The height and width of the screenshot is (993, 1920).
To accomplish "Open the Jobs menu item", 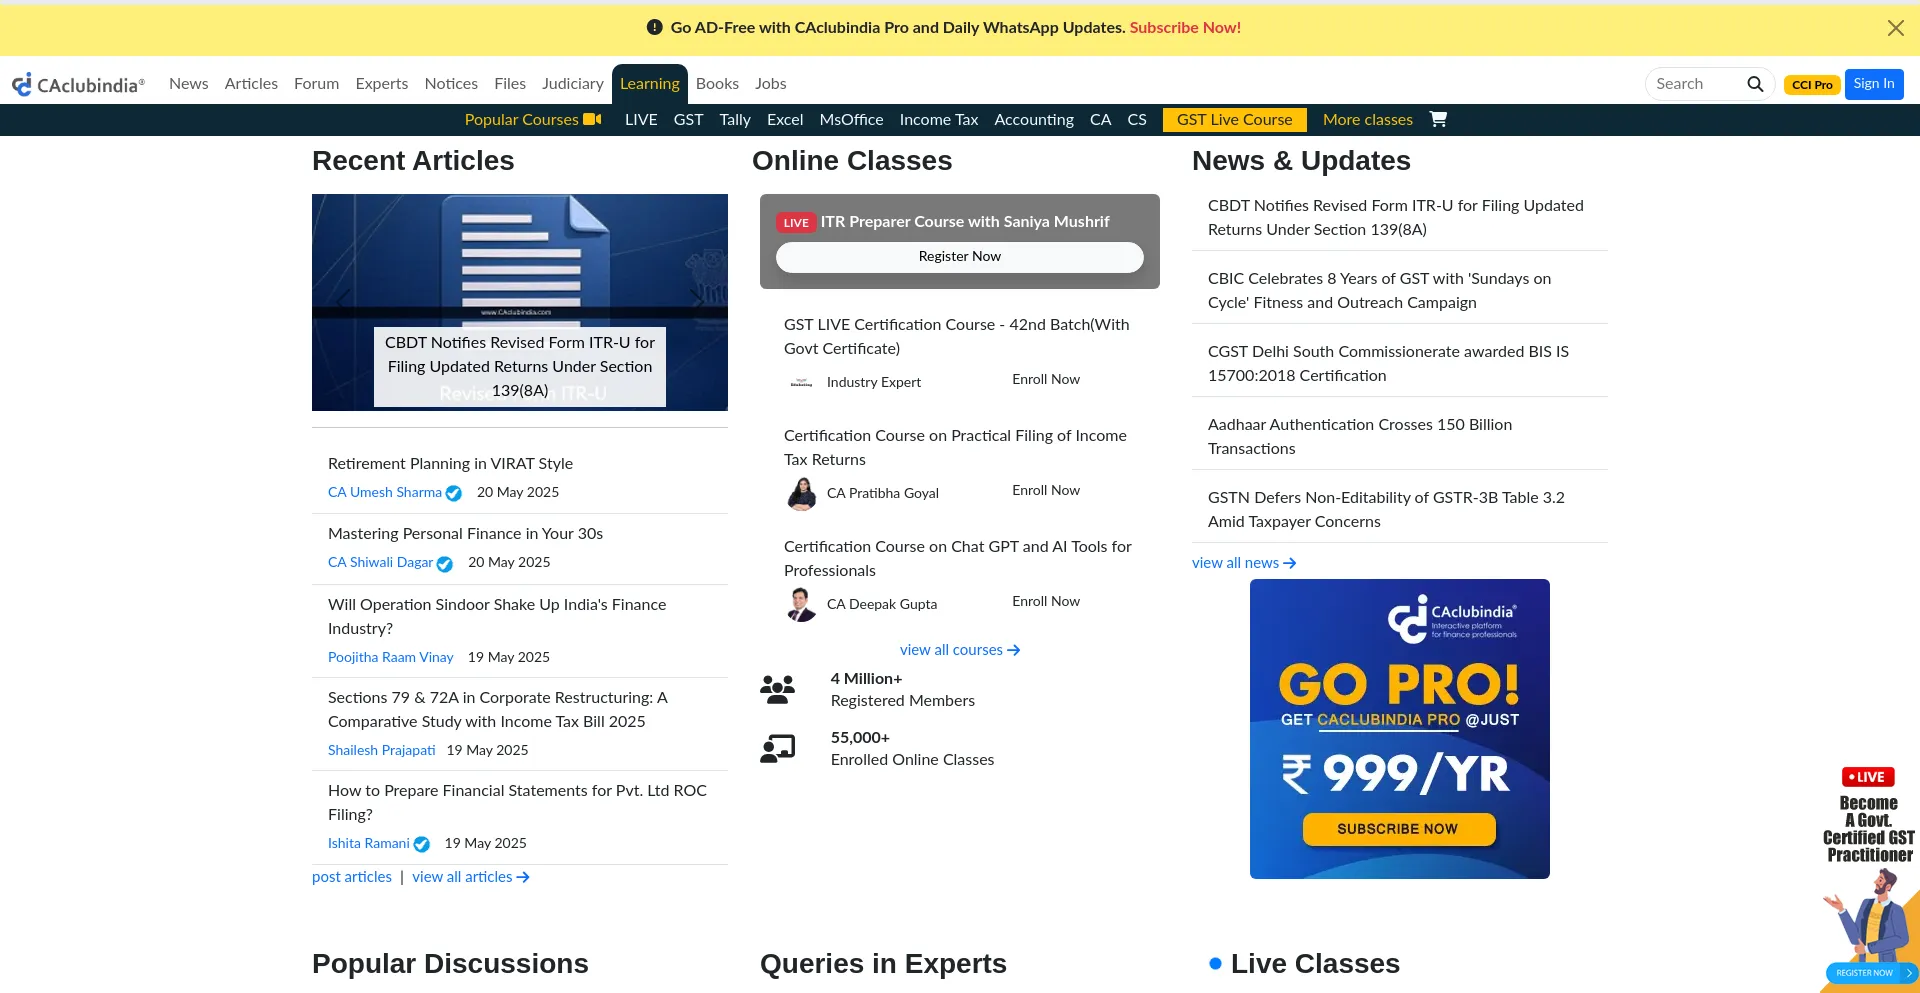I will 770,84.
